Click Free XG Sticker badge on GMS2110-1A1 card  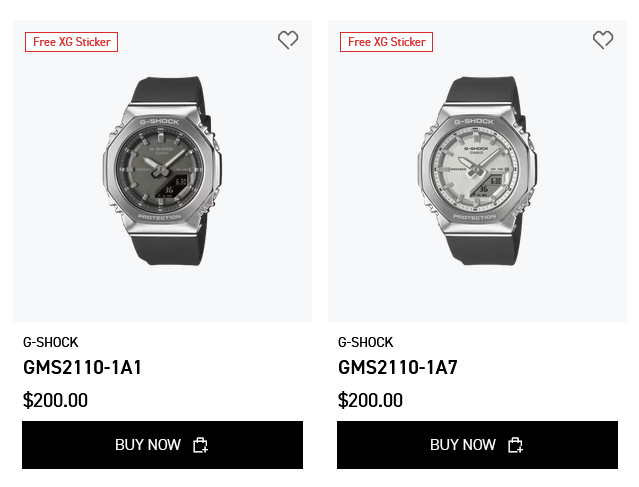point(72,42)
